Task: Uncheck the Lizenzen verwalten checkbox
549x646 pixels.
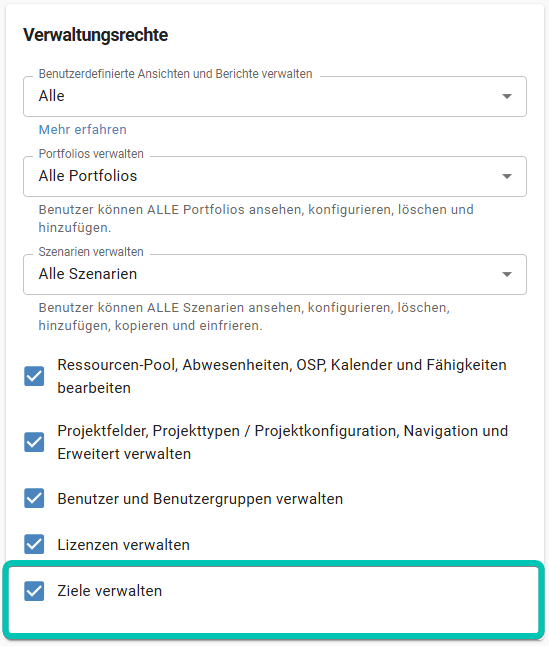Action: (x=34, y=545)
